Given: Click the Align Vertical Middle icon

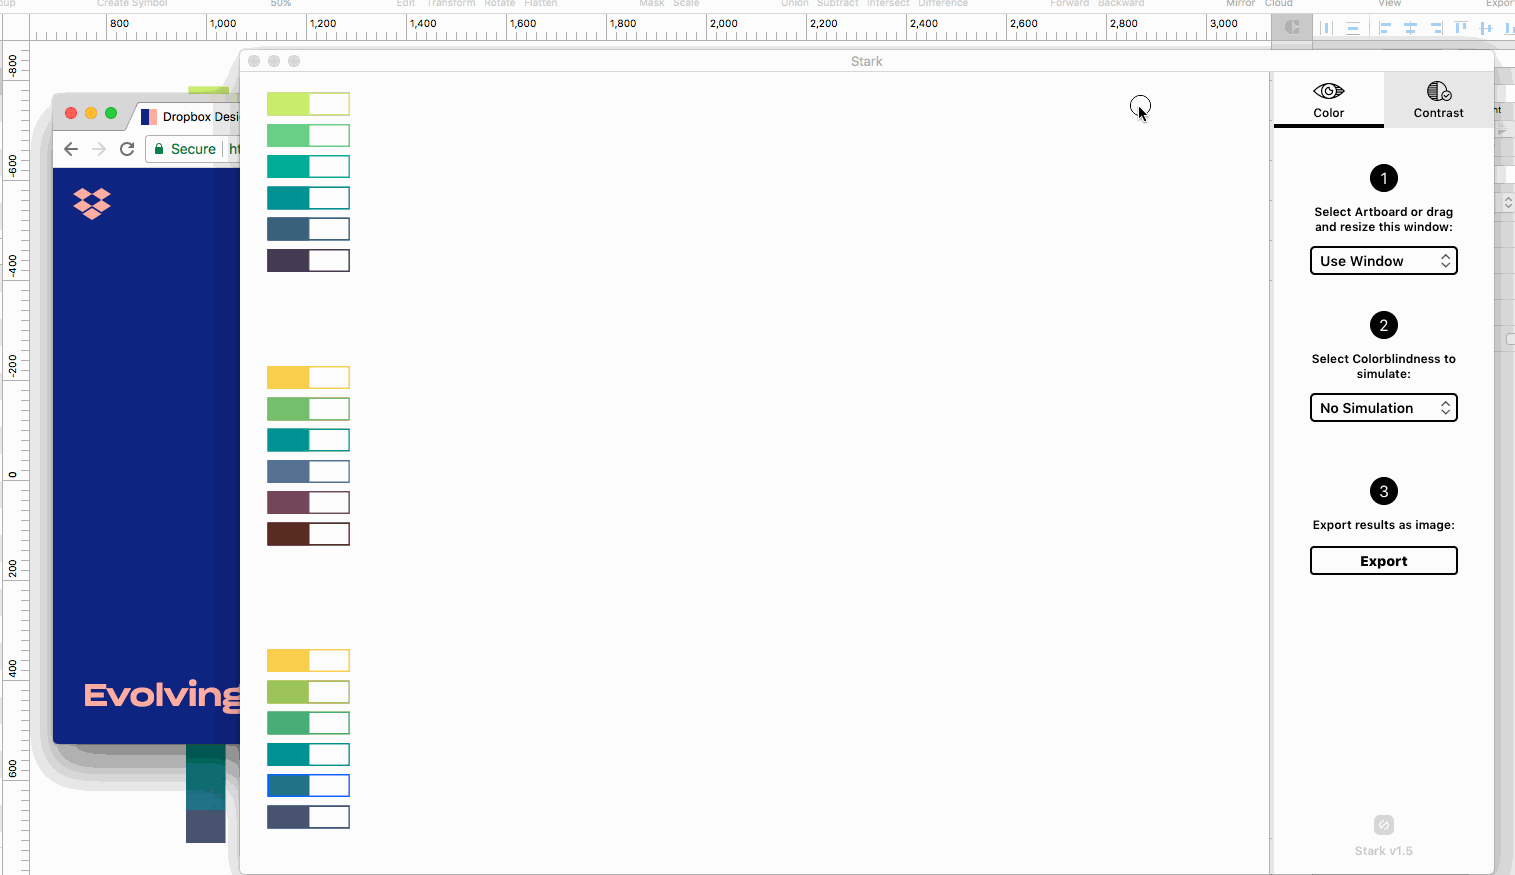Looking at the screenshot, I should coord(1486,28).
